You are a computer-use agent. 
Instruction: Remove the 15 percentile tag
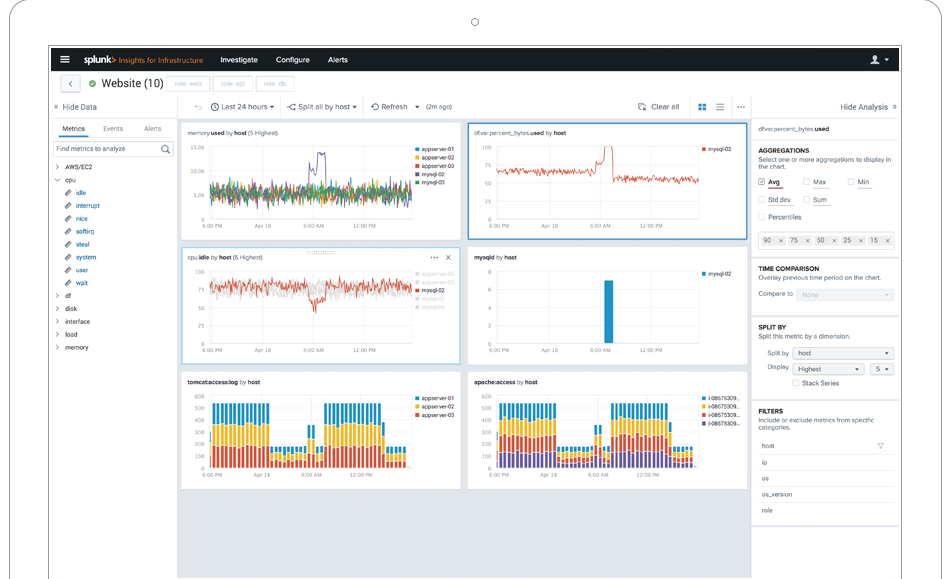tap(887, 241)
